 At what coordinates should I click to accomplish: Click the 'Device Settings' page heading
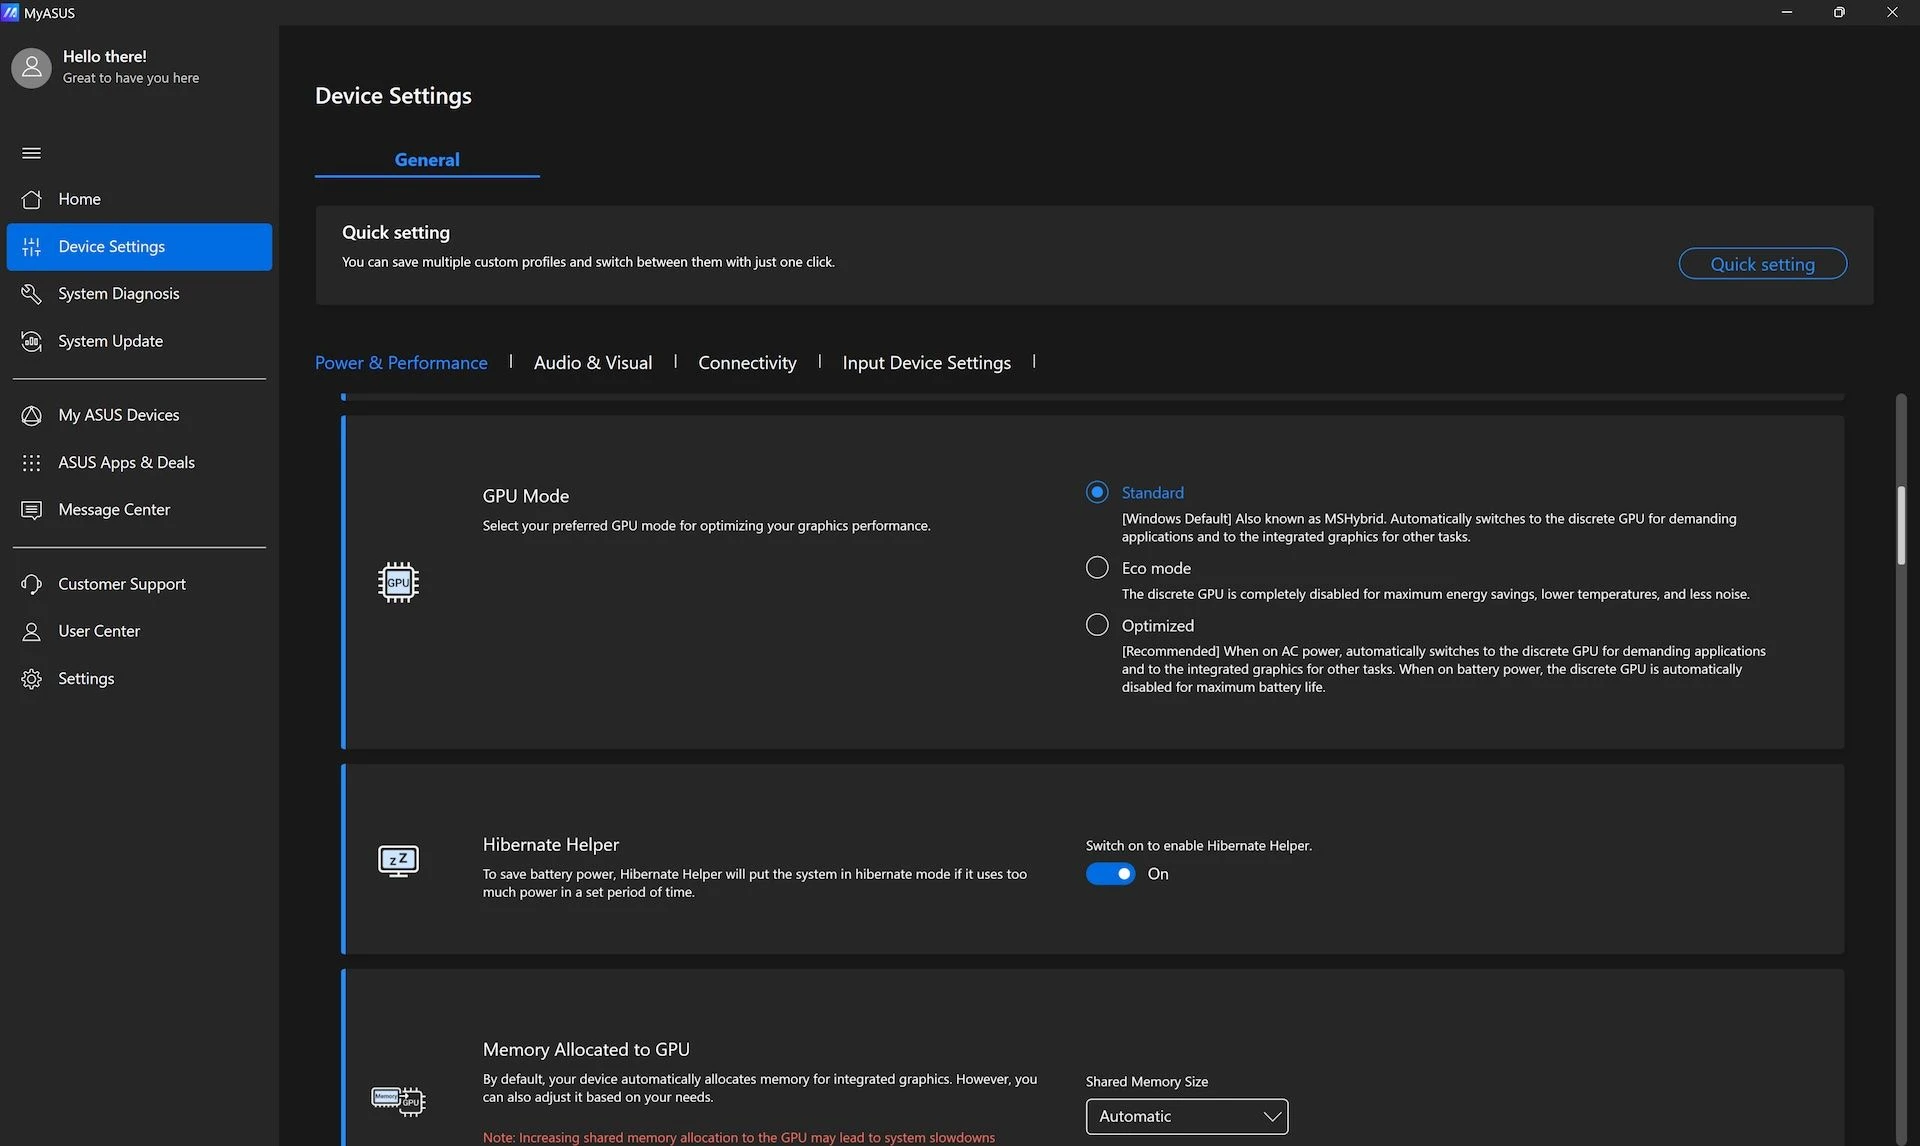point(393,95)
